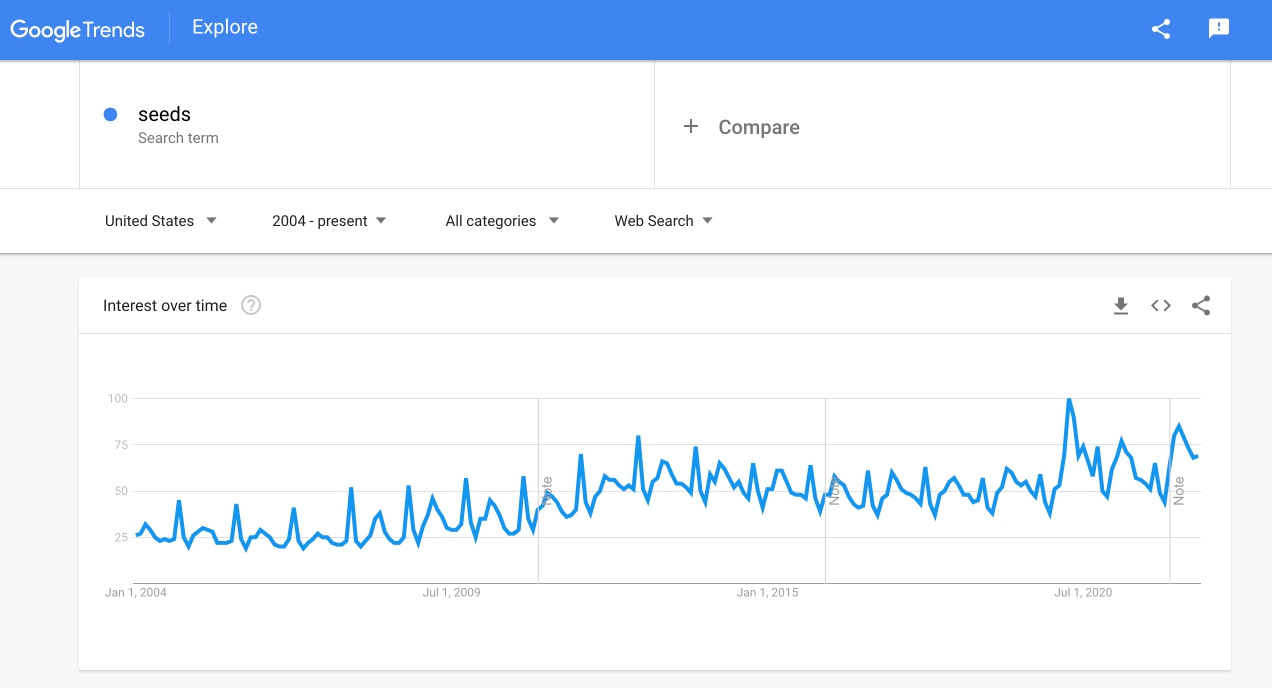Screen dimensions: 1272x688
Task: Open the embed code icon on chart
Action: tap(1161, 306)
